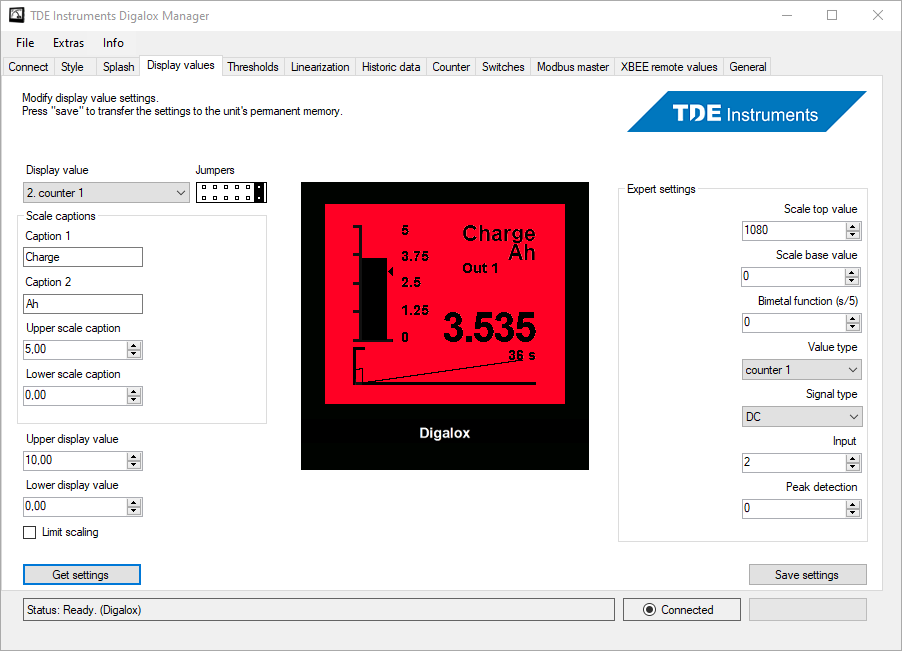Viewport: 902px width, 651px height.
Task: Open the Extras menu
Action: click(68, 43)
